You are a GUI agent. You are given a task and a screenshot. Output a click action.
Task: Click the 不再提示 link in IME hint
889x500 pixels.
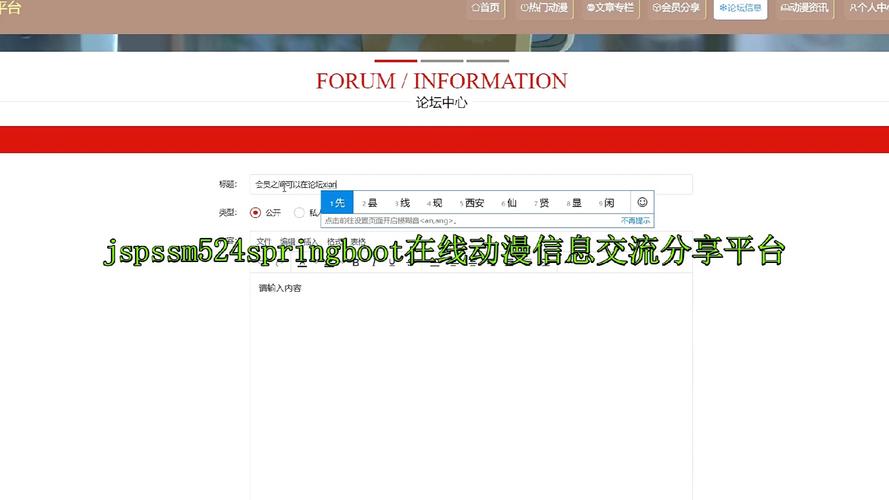(635, 221)
